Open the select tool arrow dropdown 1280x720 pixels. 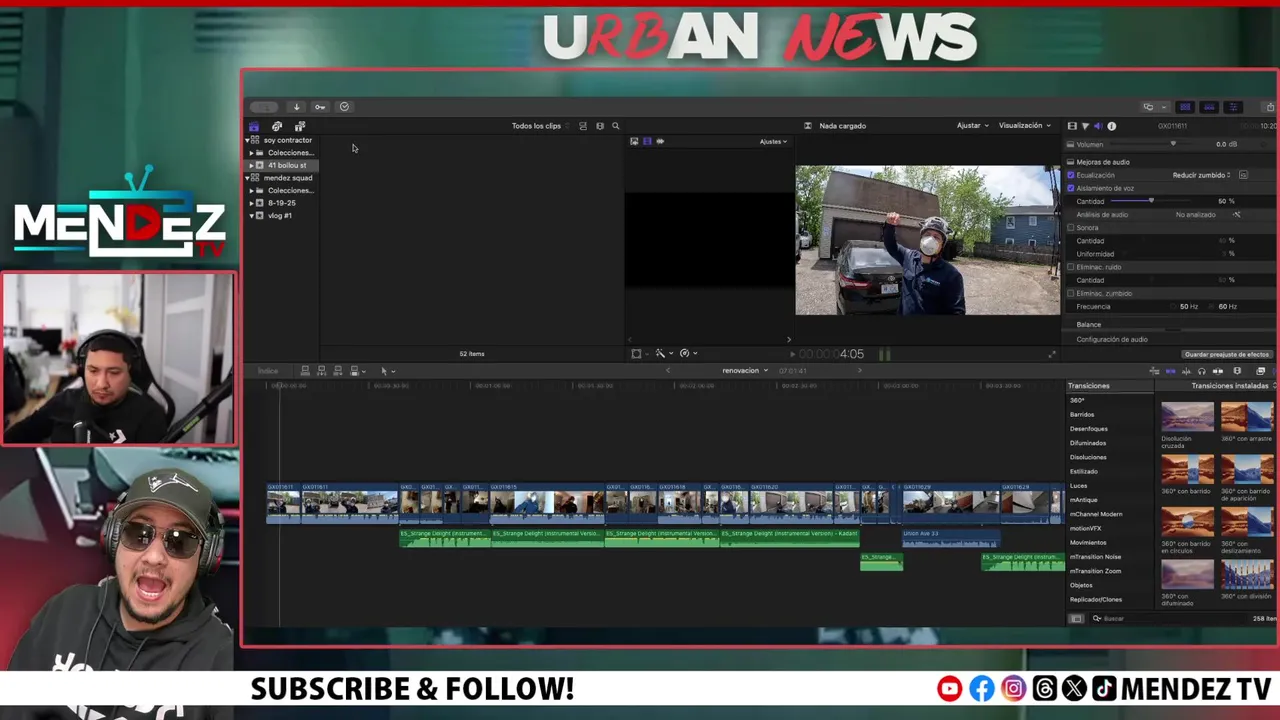pyautogui.click(x=388, y=371)
